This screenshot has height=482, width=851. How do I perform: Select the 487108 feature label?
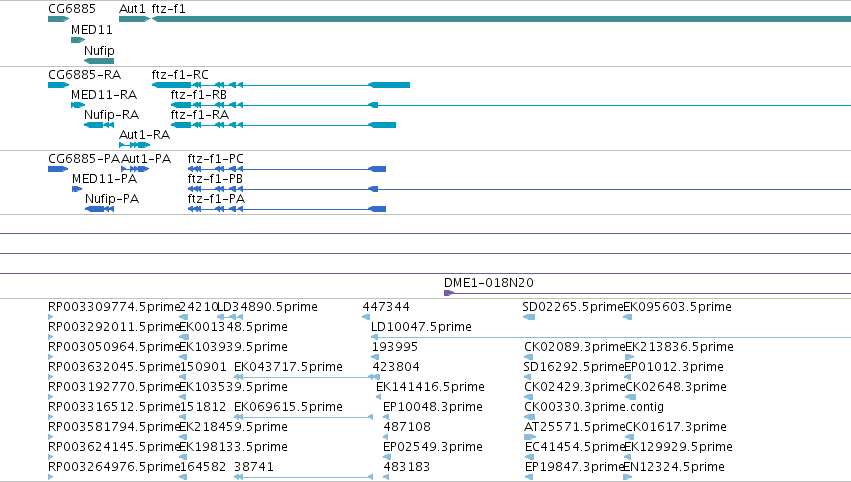(407, 428)
